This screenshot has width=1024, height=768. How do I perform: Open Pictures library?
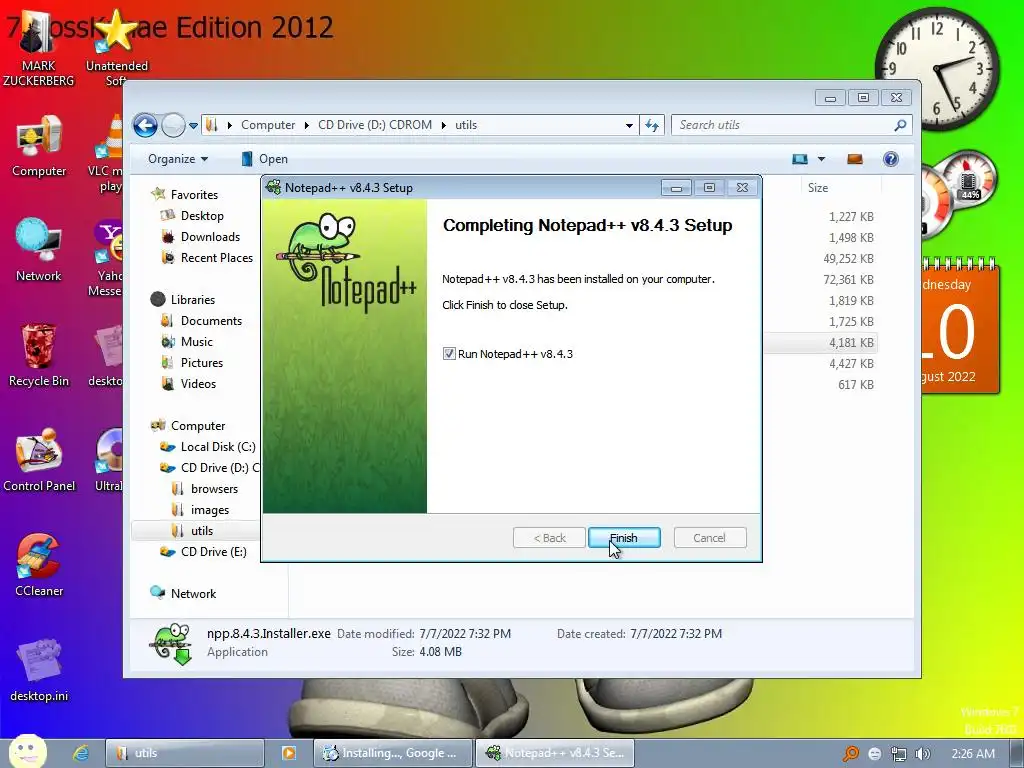click(x=202, y=362)
